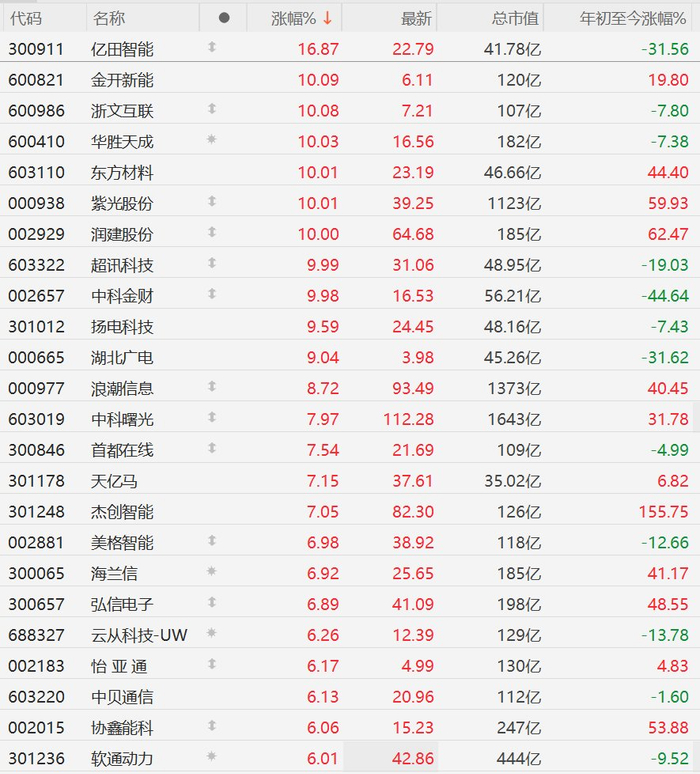
Task: Open the 金开新能 stock name
Action: click(x=122, y=80)
